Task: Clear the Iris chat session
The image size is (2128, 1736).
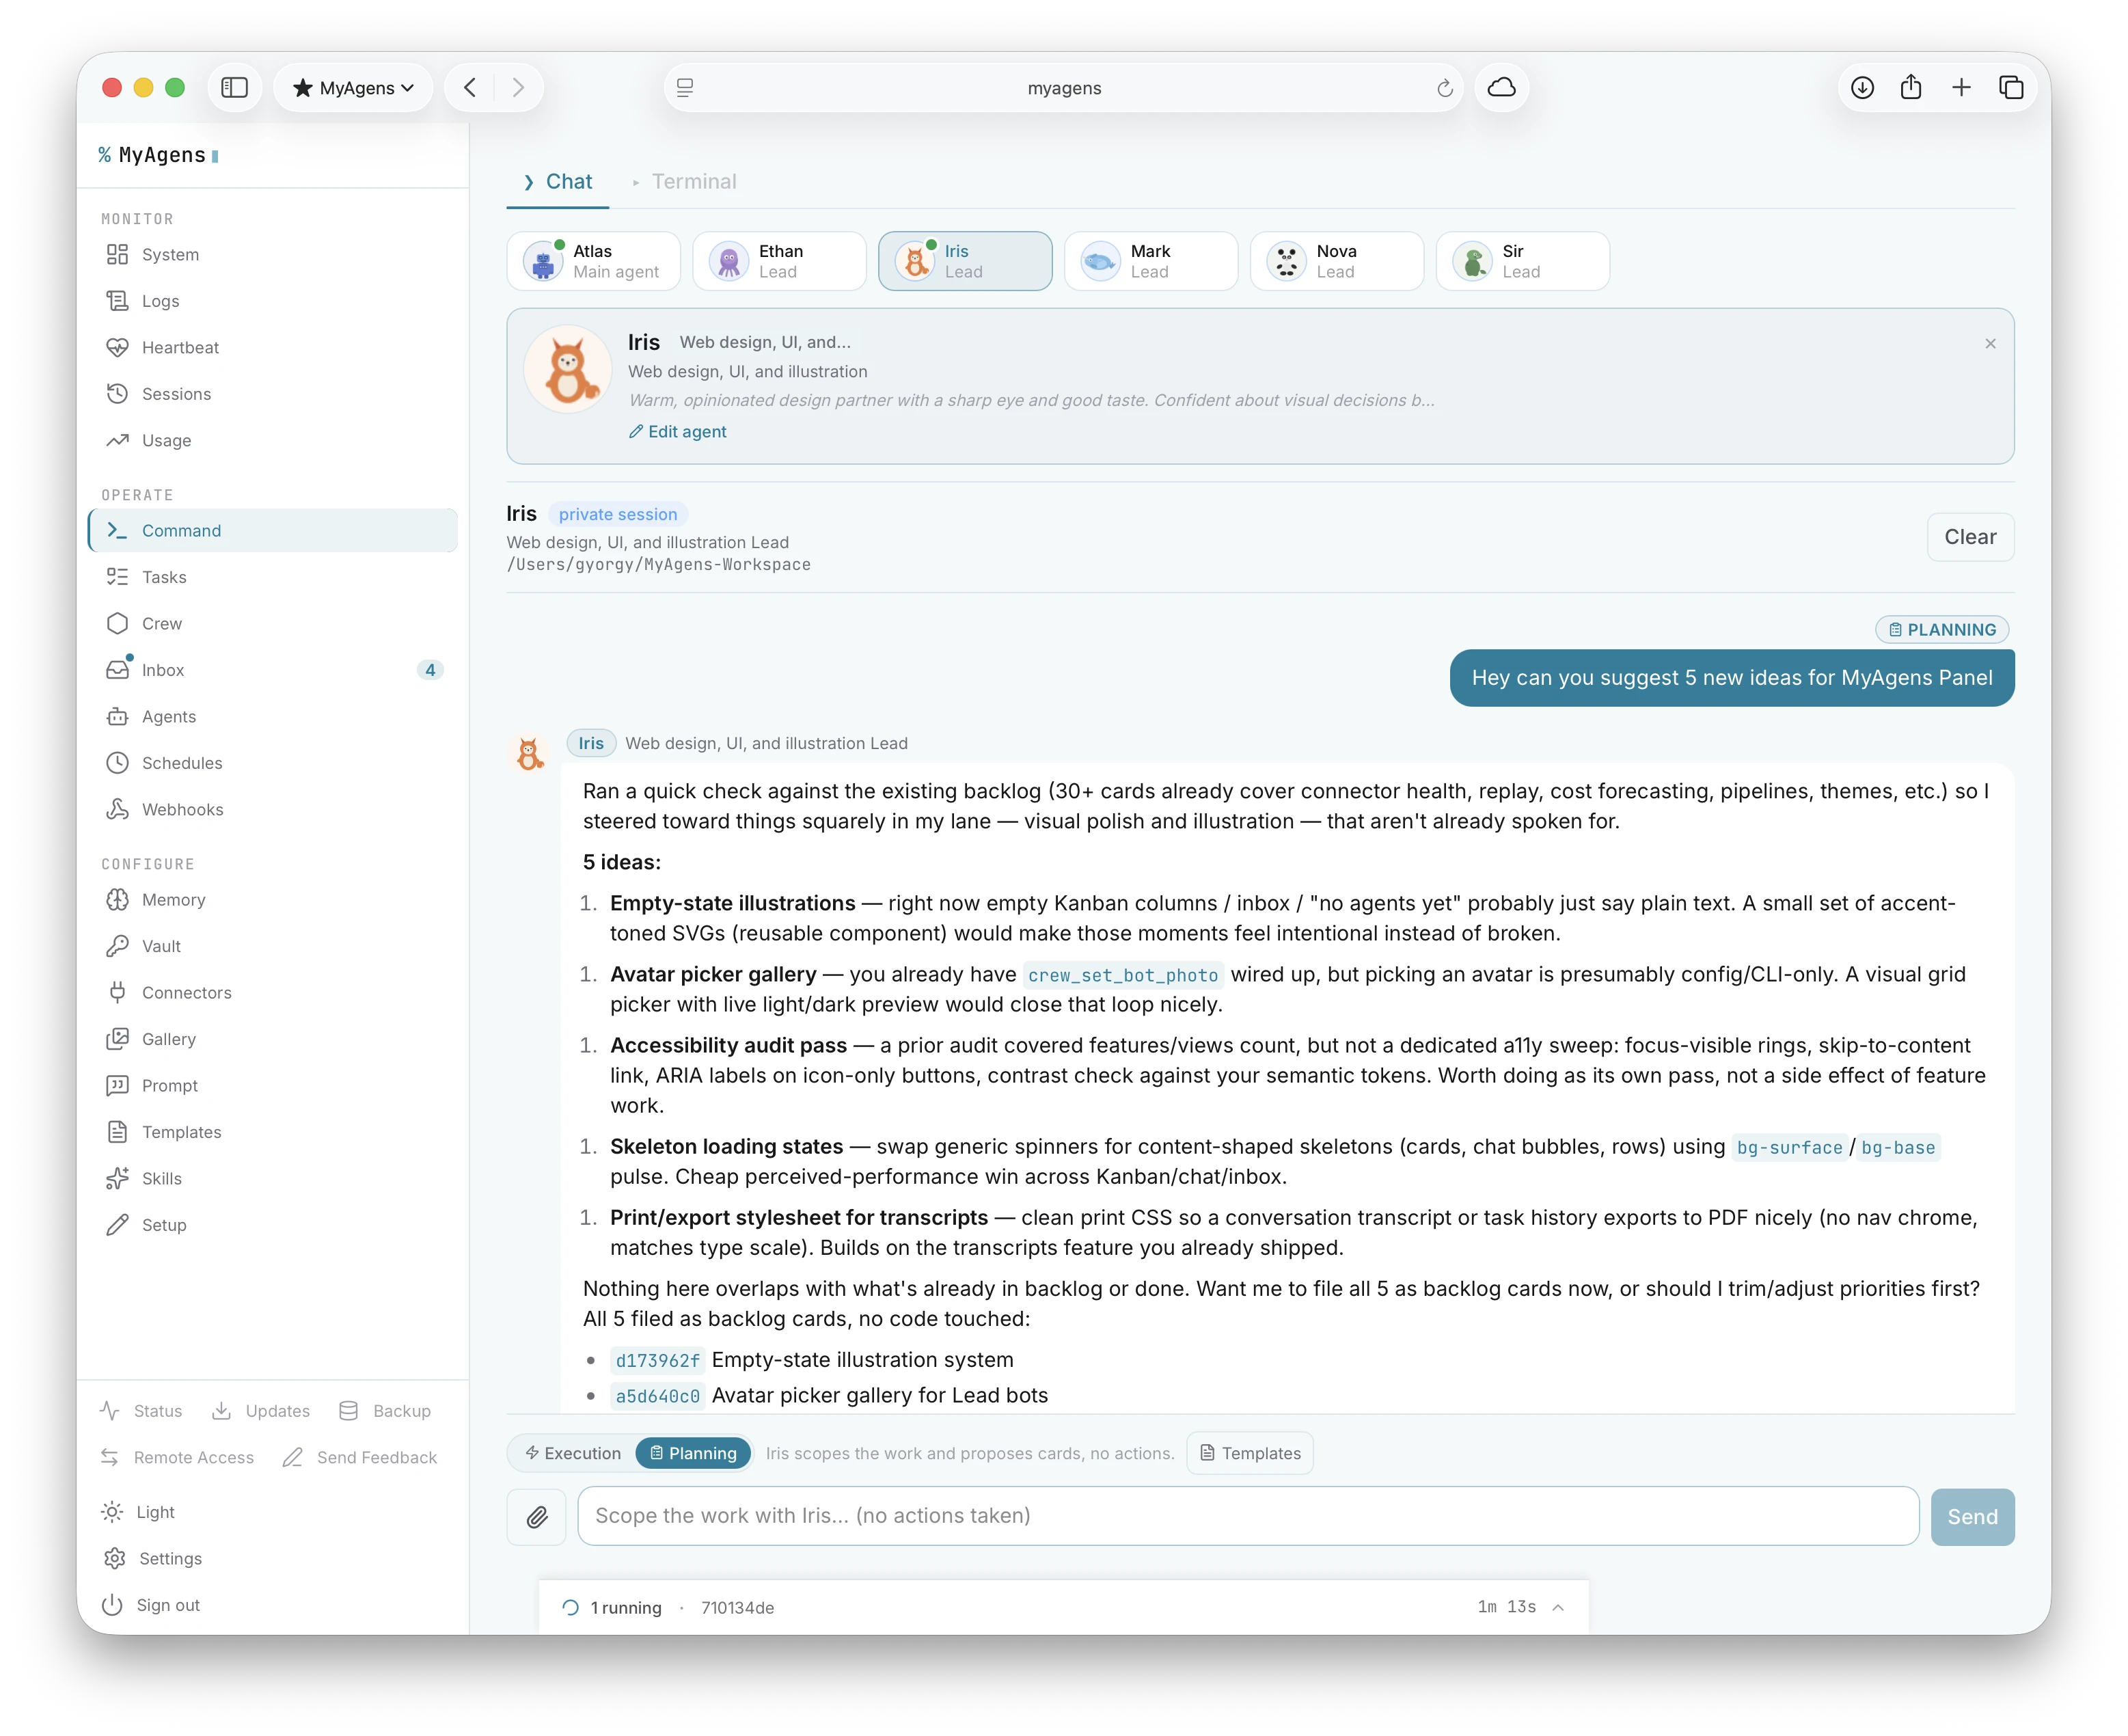Action: 1970,538
